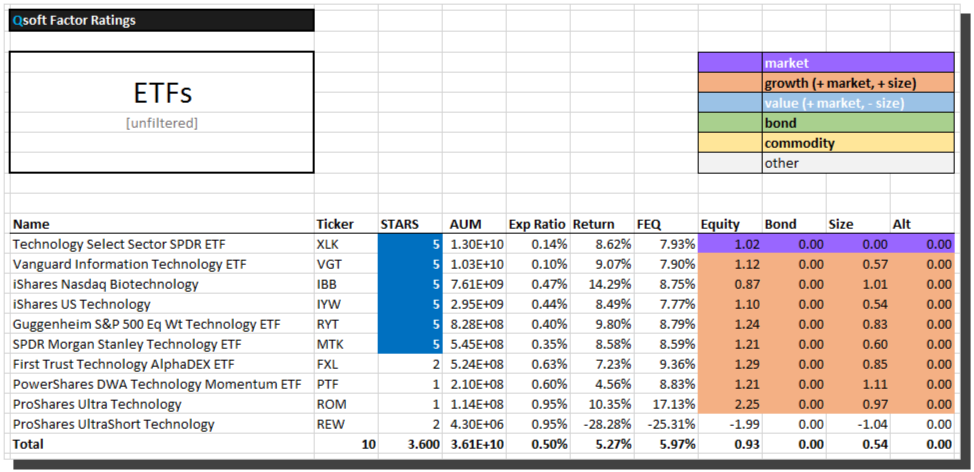Screen dimensions: 974x472
Task: Select Technology Select Sector SPDR ETF name cell
Action: click(162, 245)
